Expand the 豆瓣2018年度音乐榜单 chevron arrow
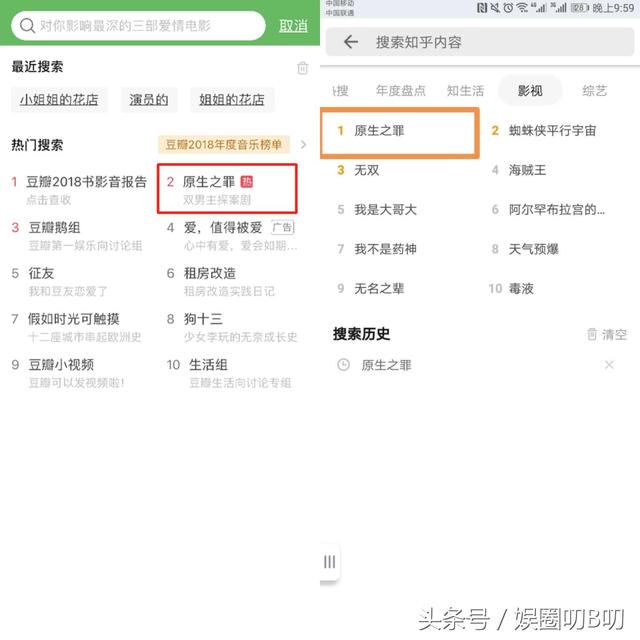Viewport: 640px width, 640px height. coord(303,144)
